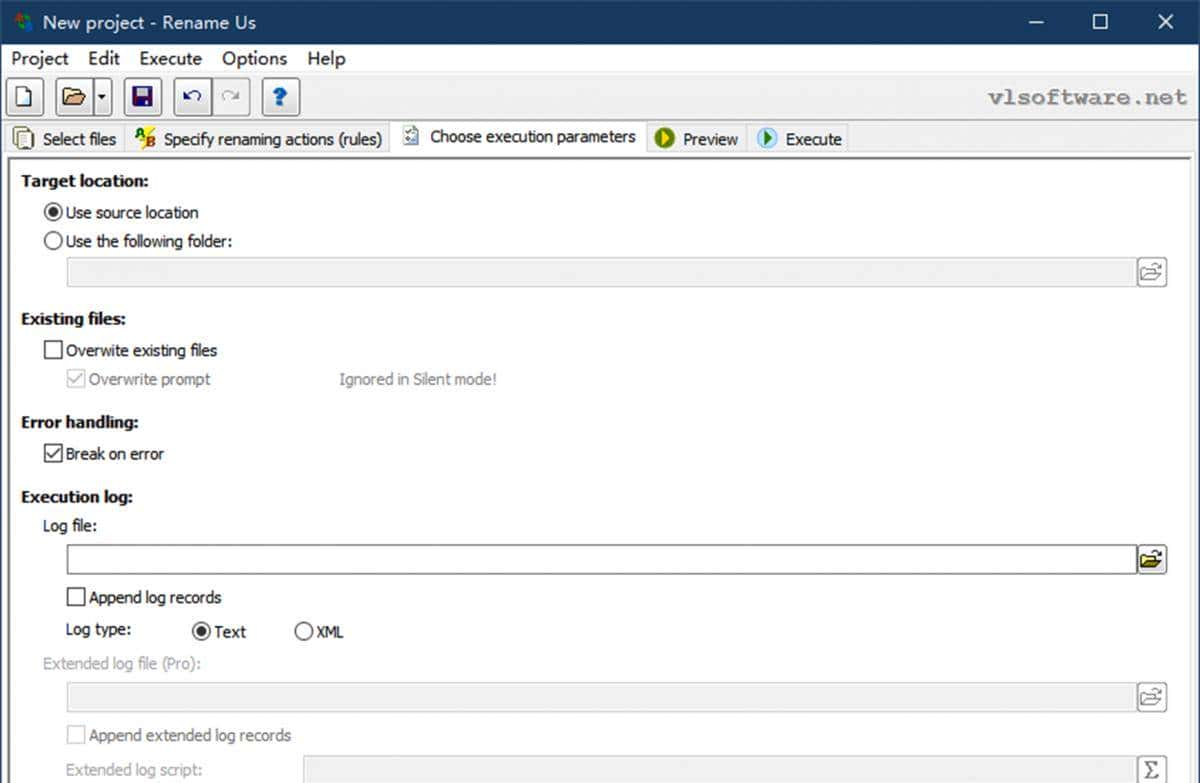Choose the 'Use the following folder' option

point(53,241)
